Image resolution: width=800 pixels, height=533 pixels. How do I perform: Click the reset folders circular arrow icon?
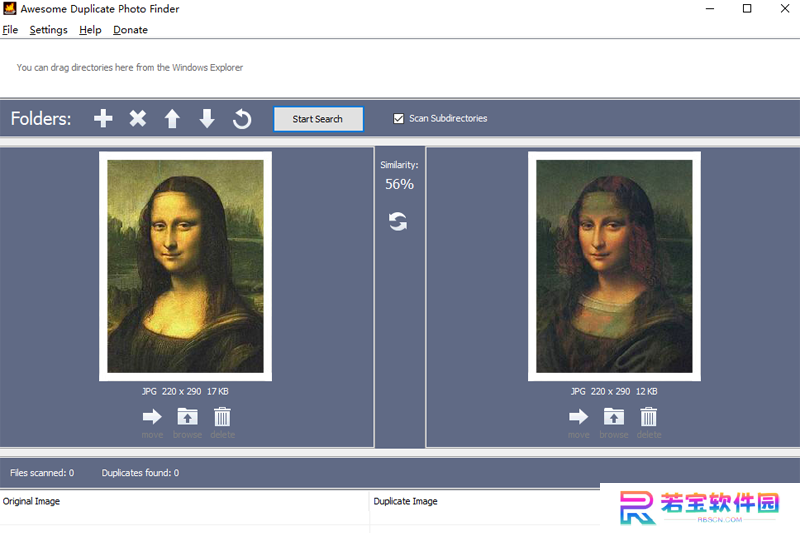[242, 119]
